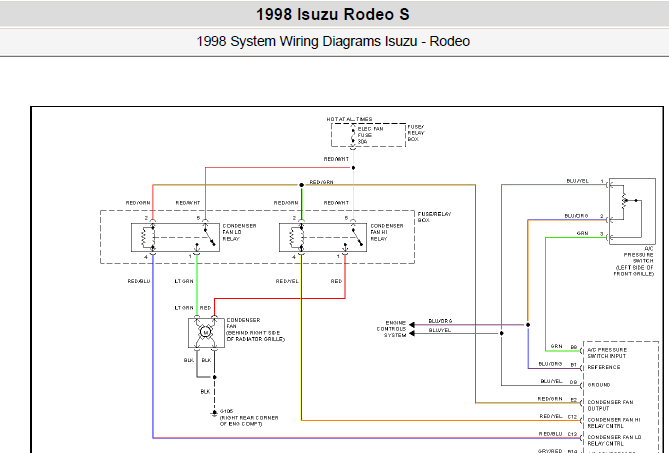This screenshot has height=453, width=669.
Task: Click the 'GRN' label at pin B9
Action: coord(556,346)
